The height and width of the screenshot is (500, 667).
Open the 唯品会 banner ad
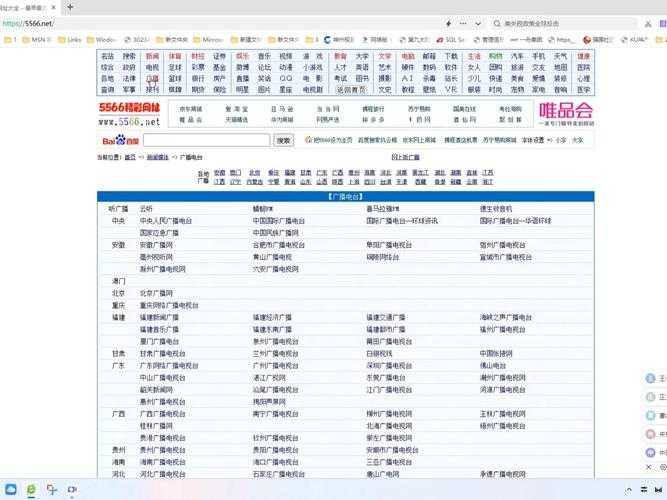[x=566, y=114]
